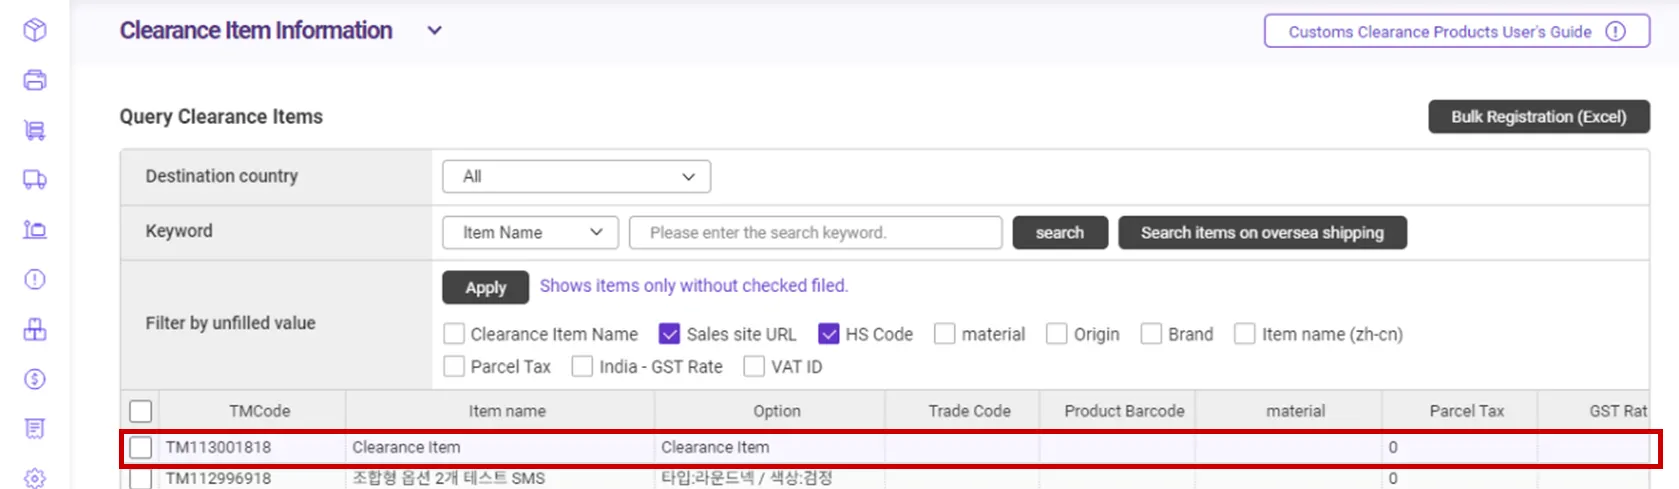This screenshot has width=1679, height=489.
Task: Open the Customs Clearance Products User's Guide
Action: click(1456, 32)
